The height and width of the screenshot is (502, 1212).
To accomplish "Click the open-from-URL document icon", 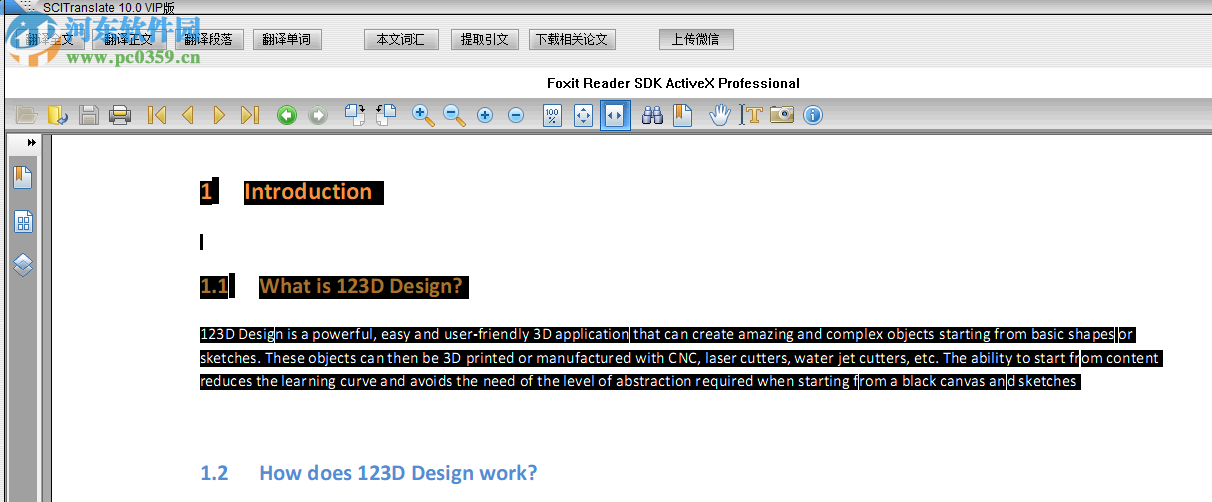I will pos(57,115).
